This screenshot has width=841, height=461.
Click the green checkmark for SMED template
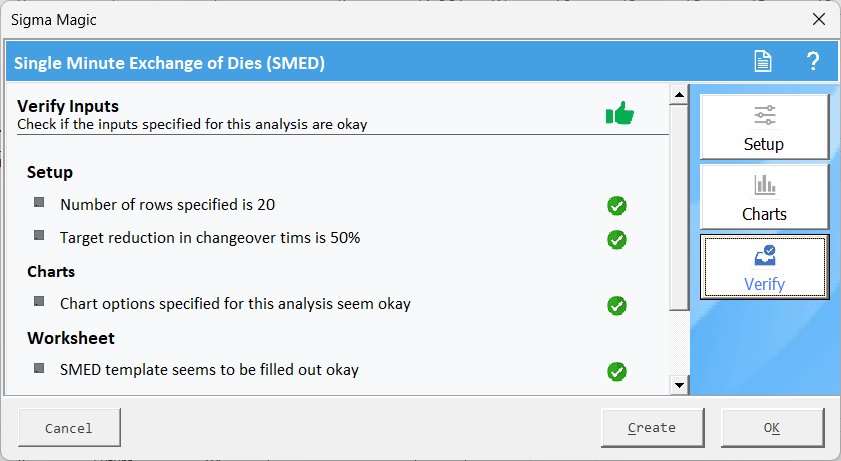click(x=617, y=371)
